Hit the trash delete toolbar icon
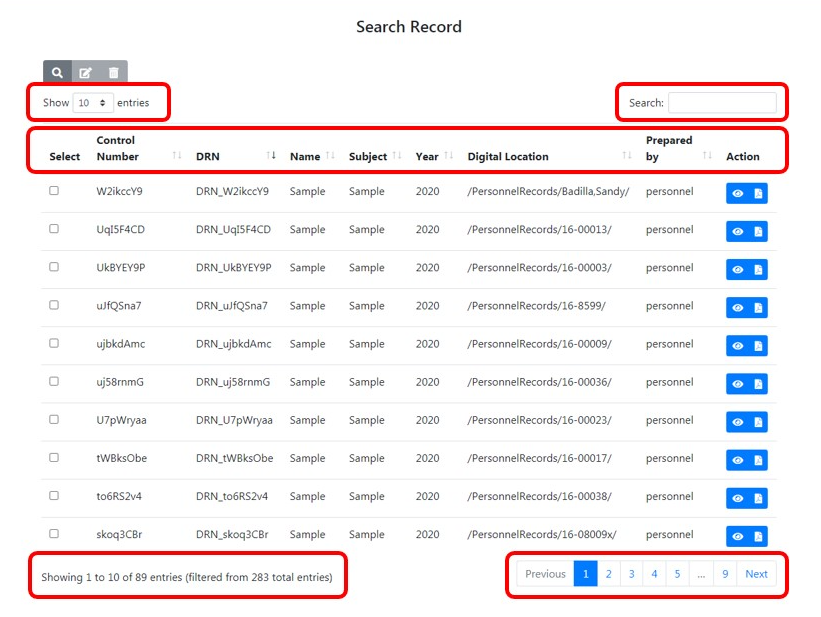Screen dimensions: 821x617 (114, 72)
